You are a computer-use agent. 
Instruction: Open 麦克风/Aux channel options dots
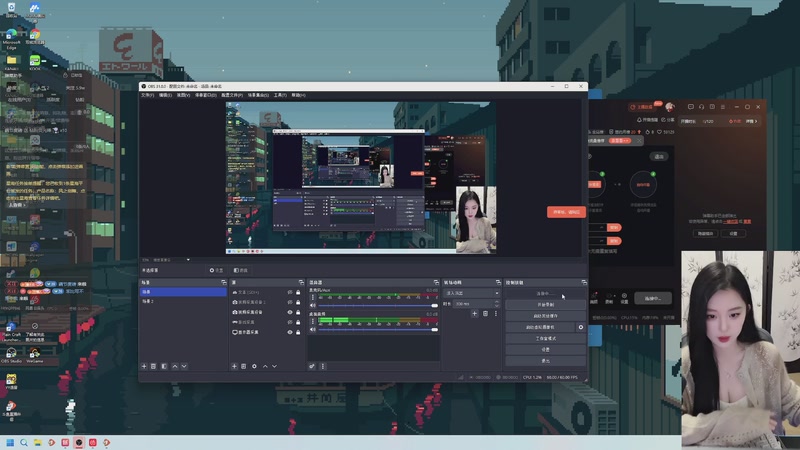pyautogui.click(x=313, y=297)
